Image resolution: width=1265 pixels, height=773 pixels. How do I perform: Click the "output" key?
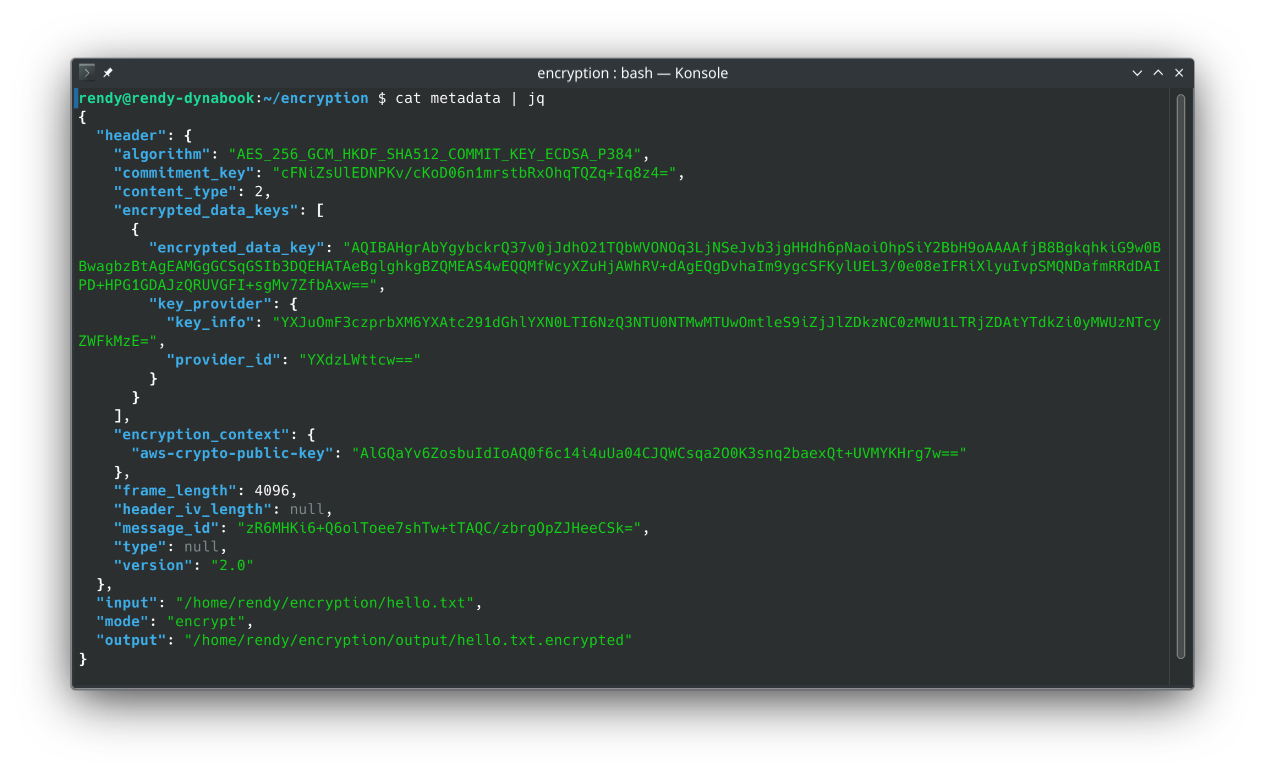tap(131, 640)
